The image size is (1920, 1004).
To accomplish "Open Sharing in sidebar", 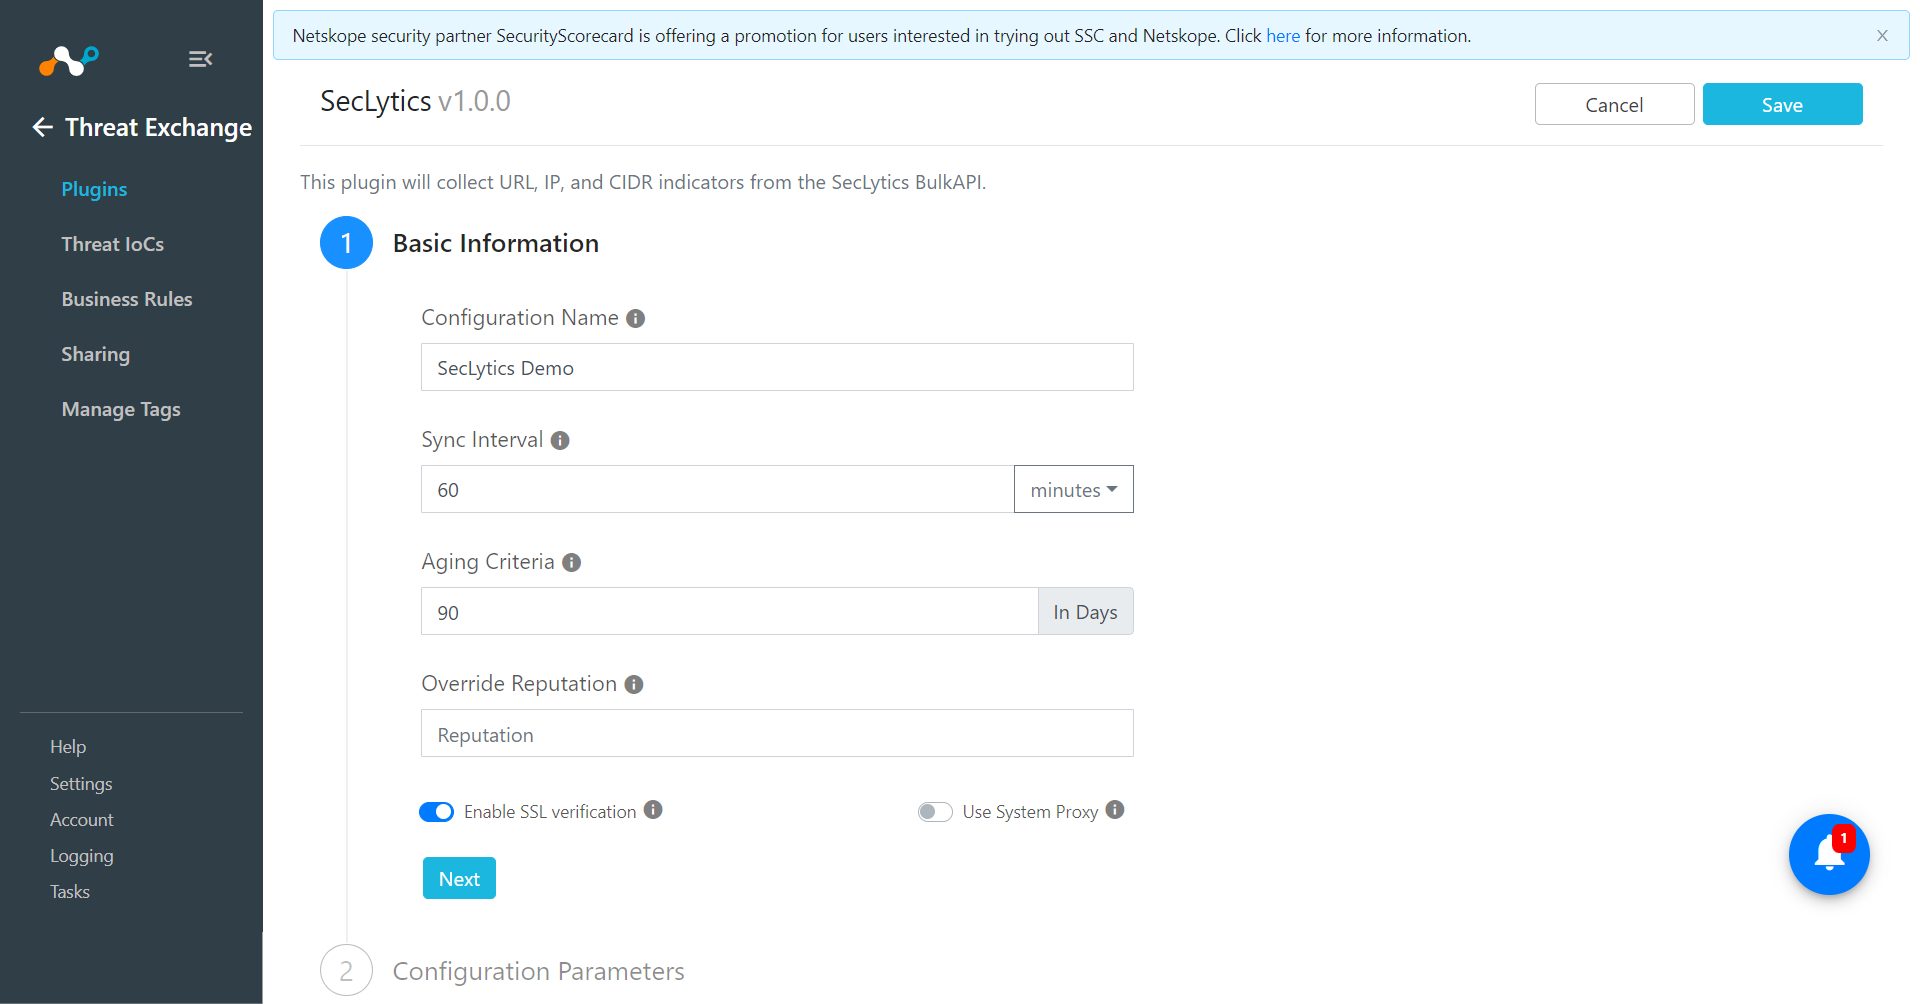I will (96, 354).
